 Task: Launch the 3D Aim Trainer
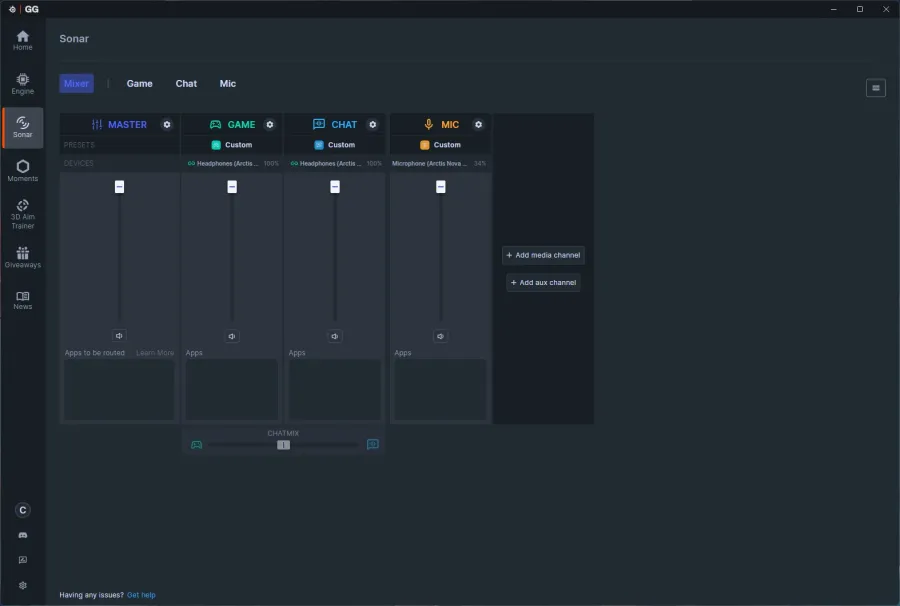(x=22, y=215)
